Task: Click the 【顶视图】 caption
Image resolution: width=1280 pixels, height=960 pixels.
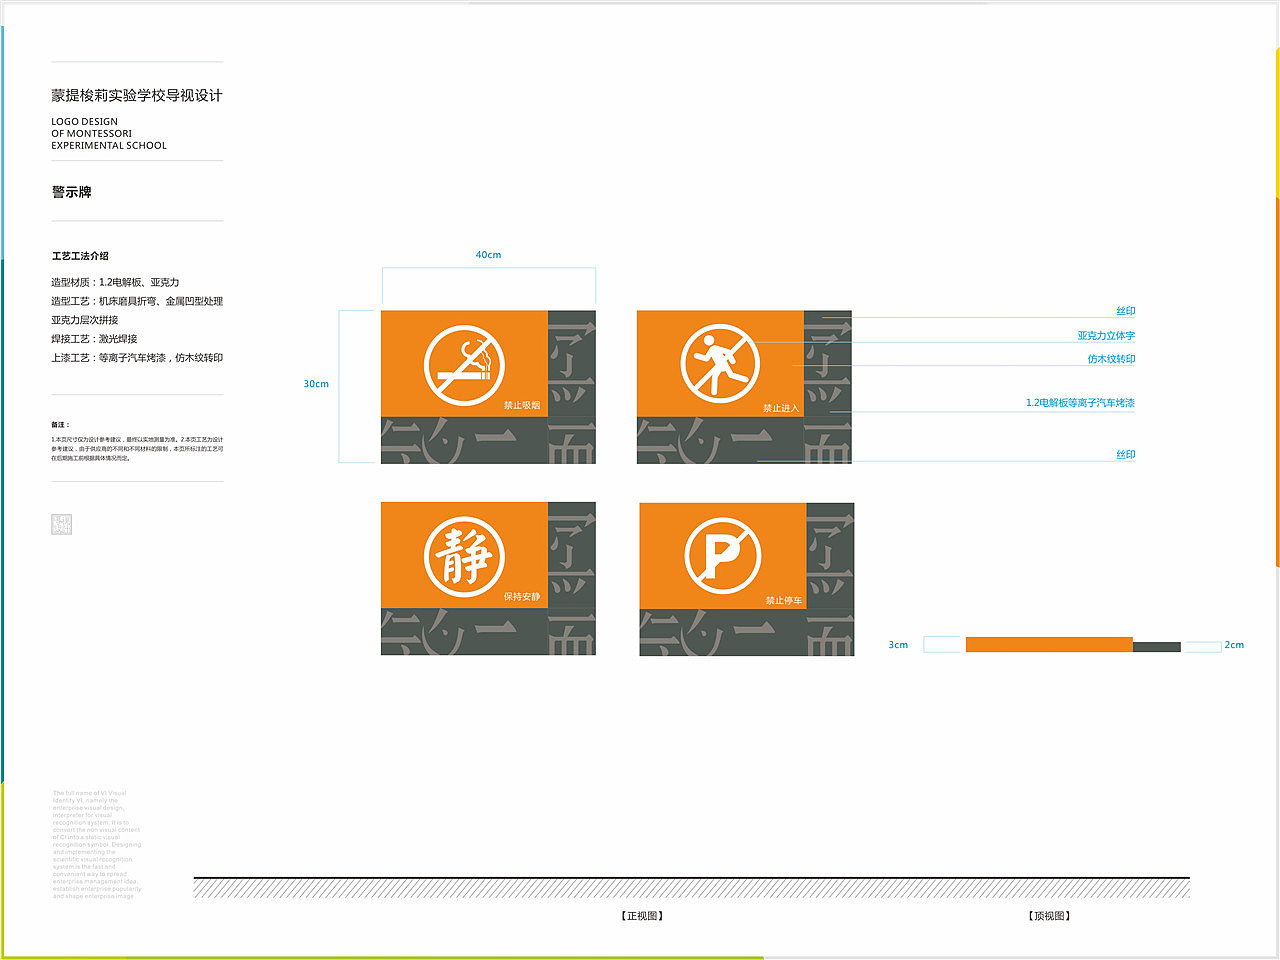Action: click(1049, 916)
